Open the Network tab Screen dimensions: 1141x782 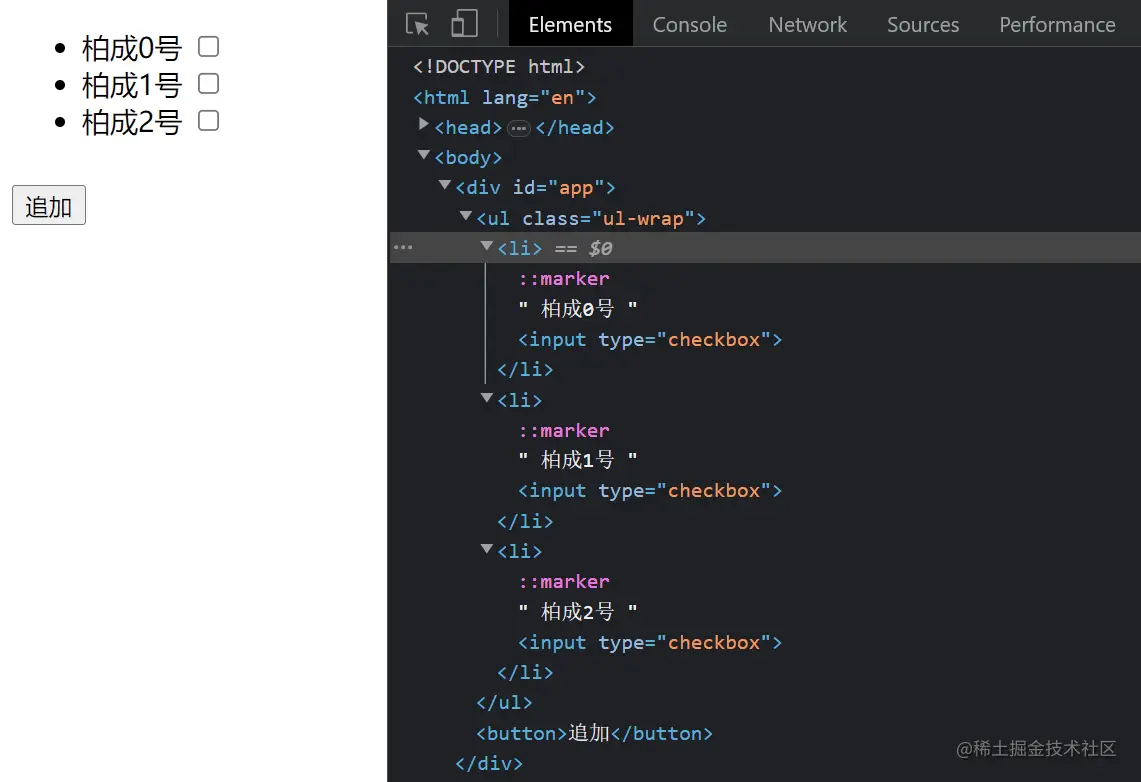pyautogui.click(x=808, y=25)
